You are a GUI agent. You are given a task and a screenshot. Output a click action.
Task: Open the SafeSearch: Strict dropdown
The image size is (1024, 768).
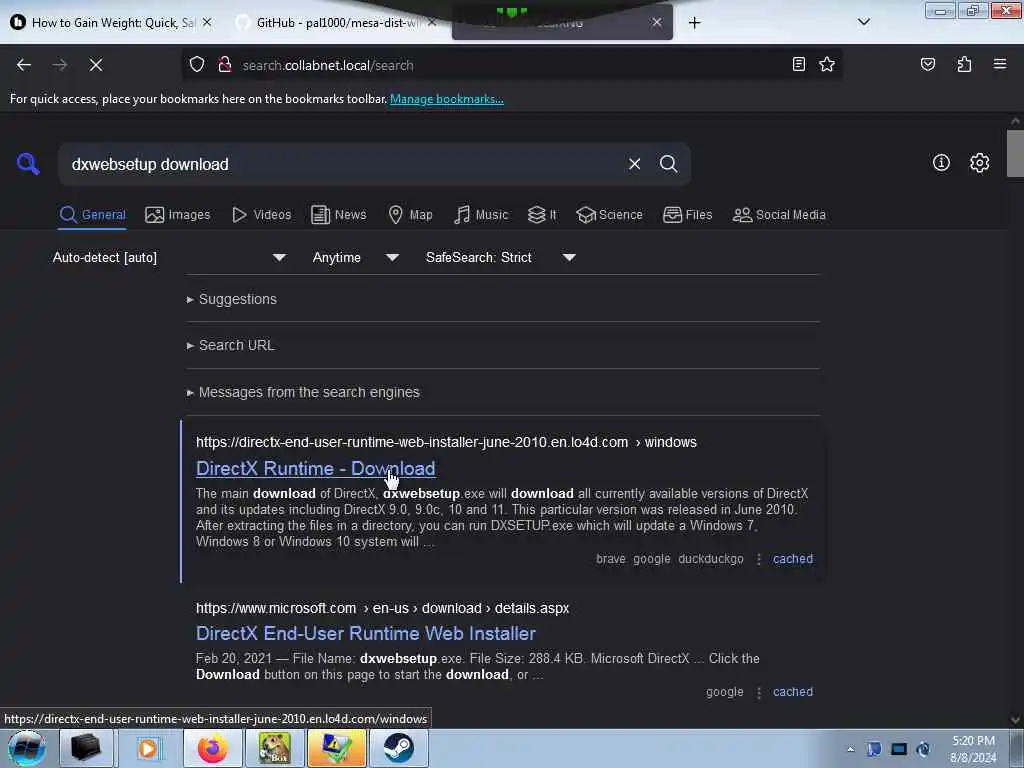tap(500, 257)
